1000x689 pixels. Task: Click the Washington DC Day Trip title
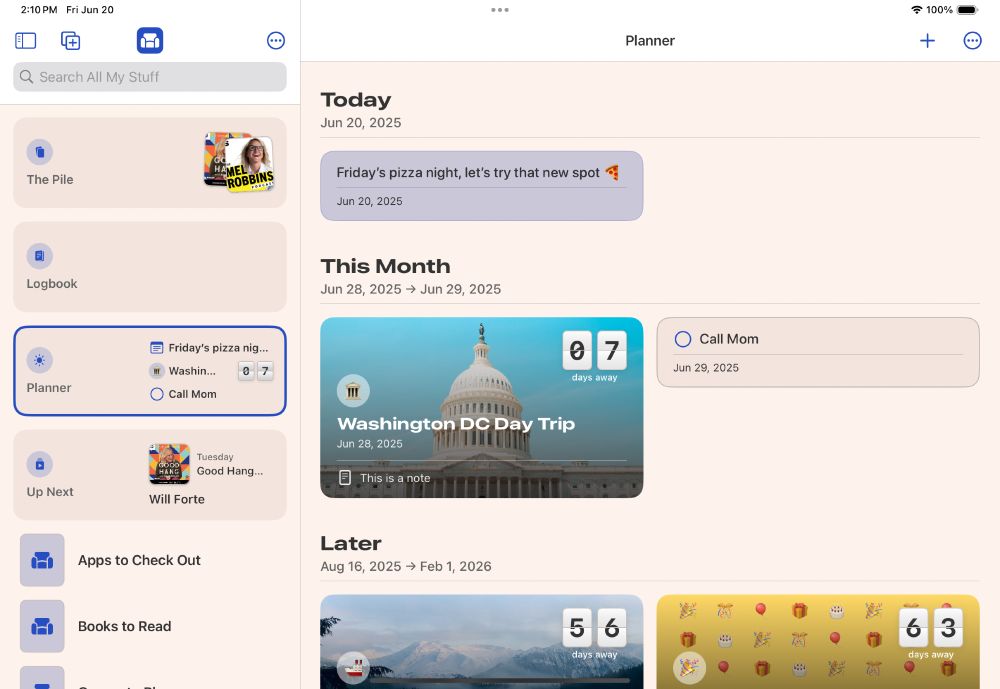(x=456, y=424)
